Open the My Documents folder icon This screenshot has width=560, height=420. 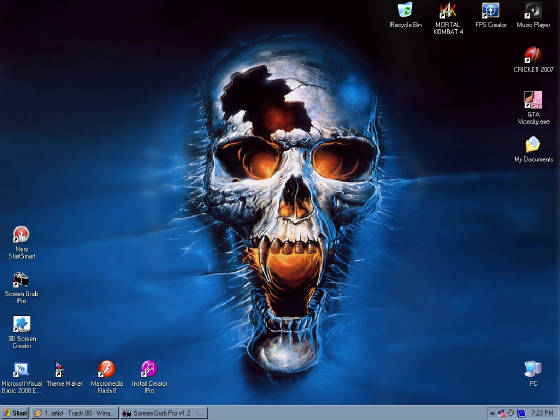(533, 149)
